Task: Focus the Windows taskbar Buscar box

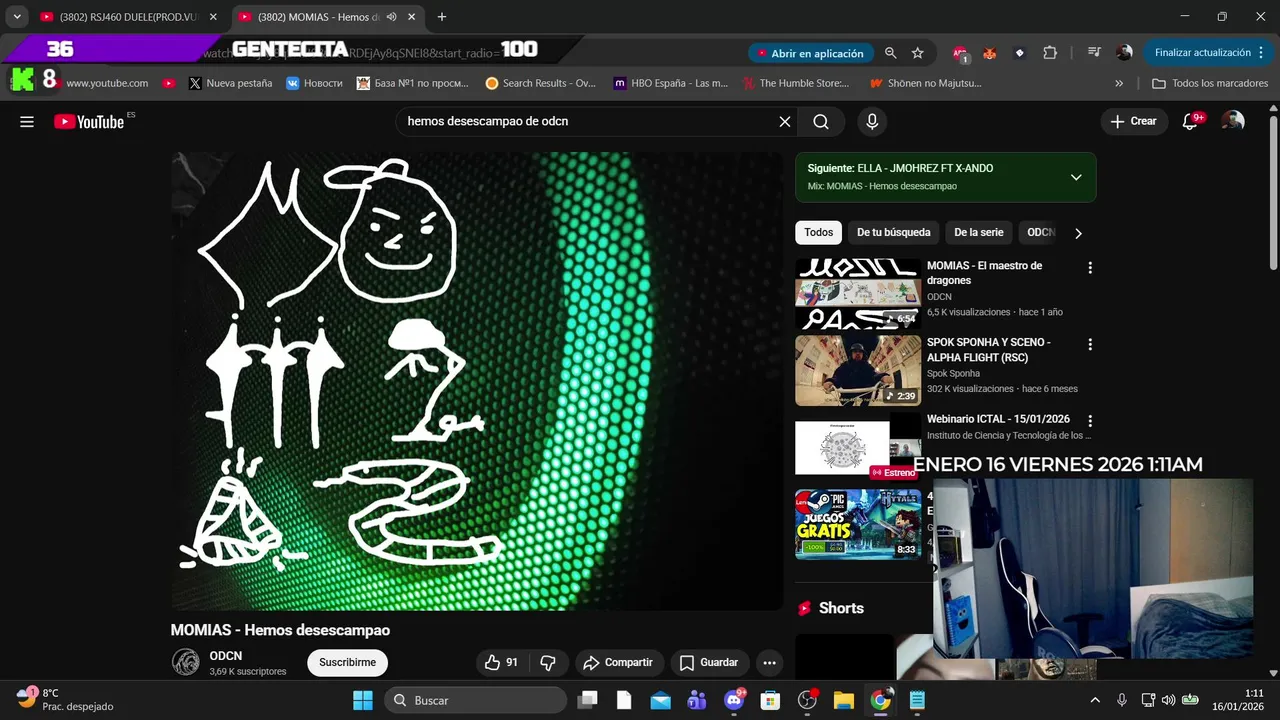Action: coord(475,700)
